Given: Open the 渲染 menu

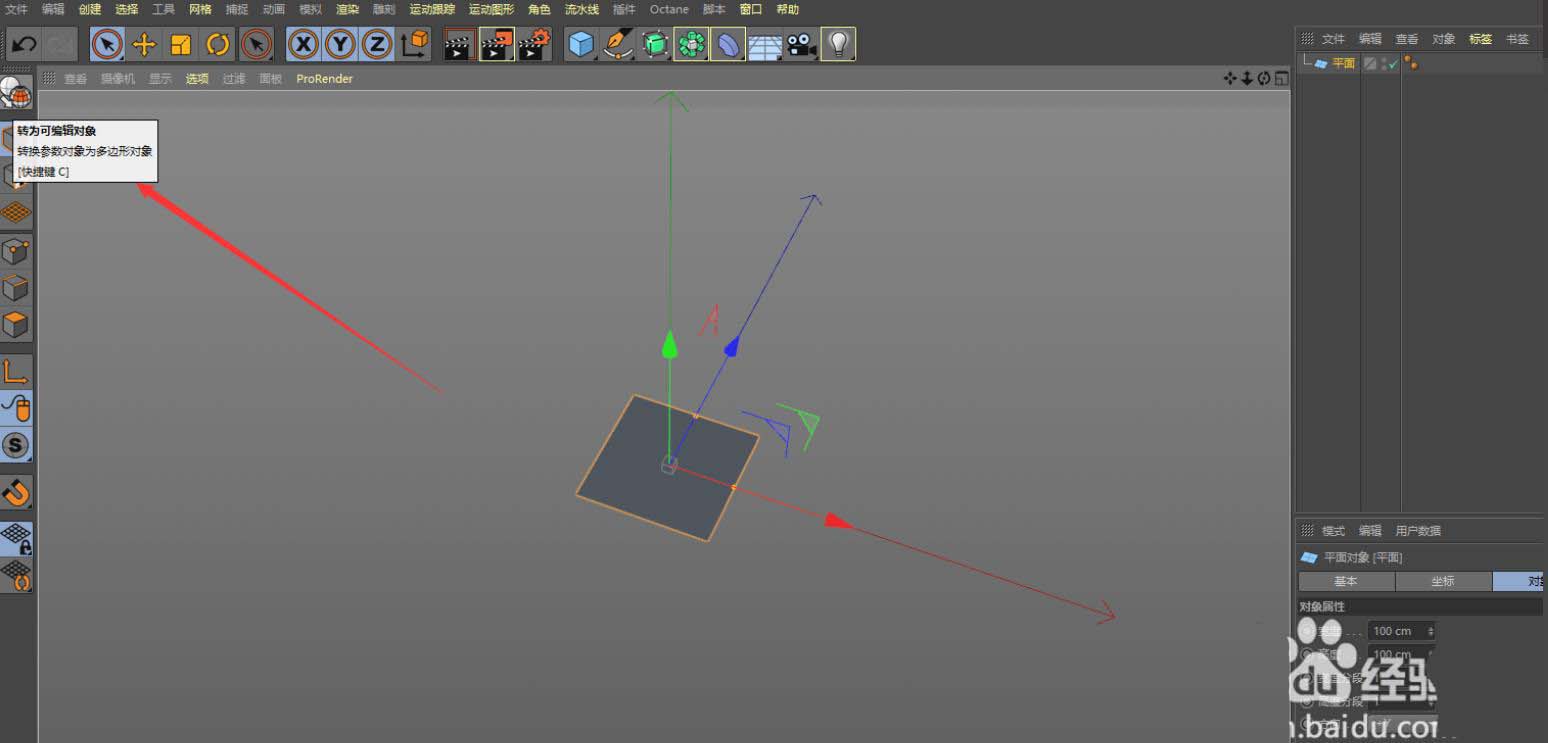Looking at the screenshot, I should (x=347, y=9).
